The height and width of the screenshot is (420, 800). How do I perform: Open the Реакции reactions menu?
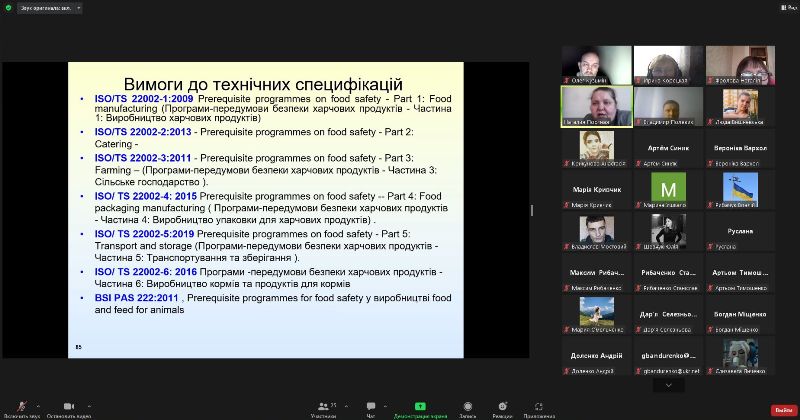[x=503, y=410]
